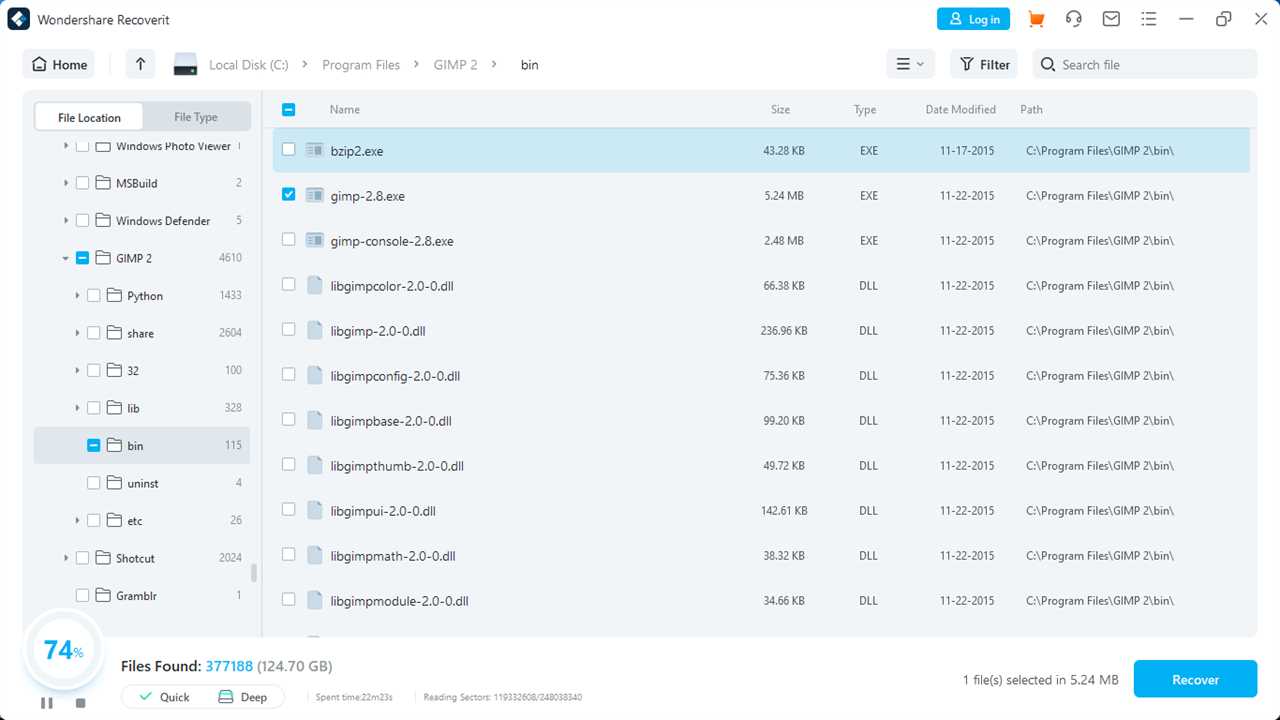Sort by Date Modified column header

pyautogui.click(x=960, y=109)
